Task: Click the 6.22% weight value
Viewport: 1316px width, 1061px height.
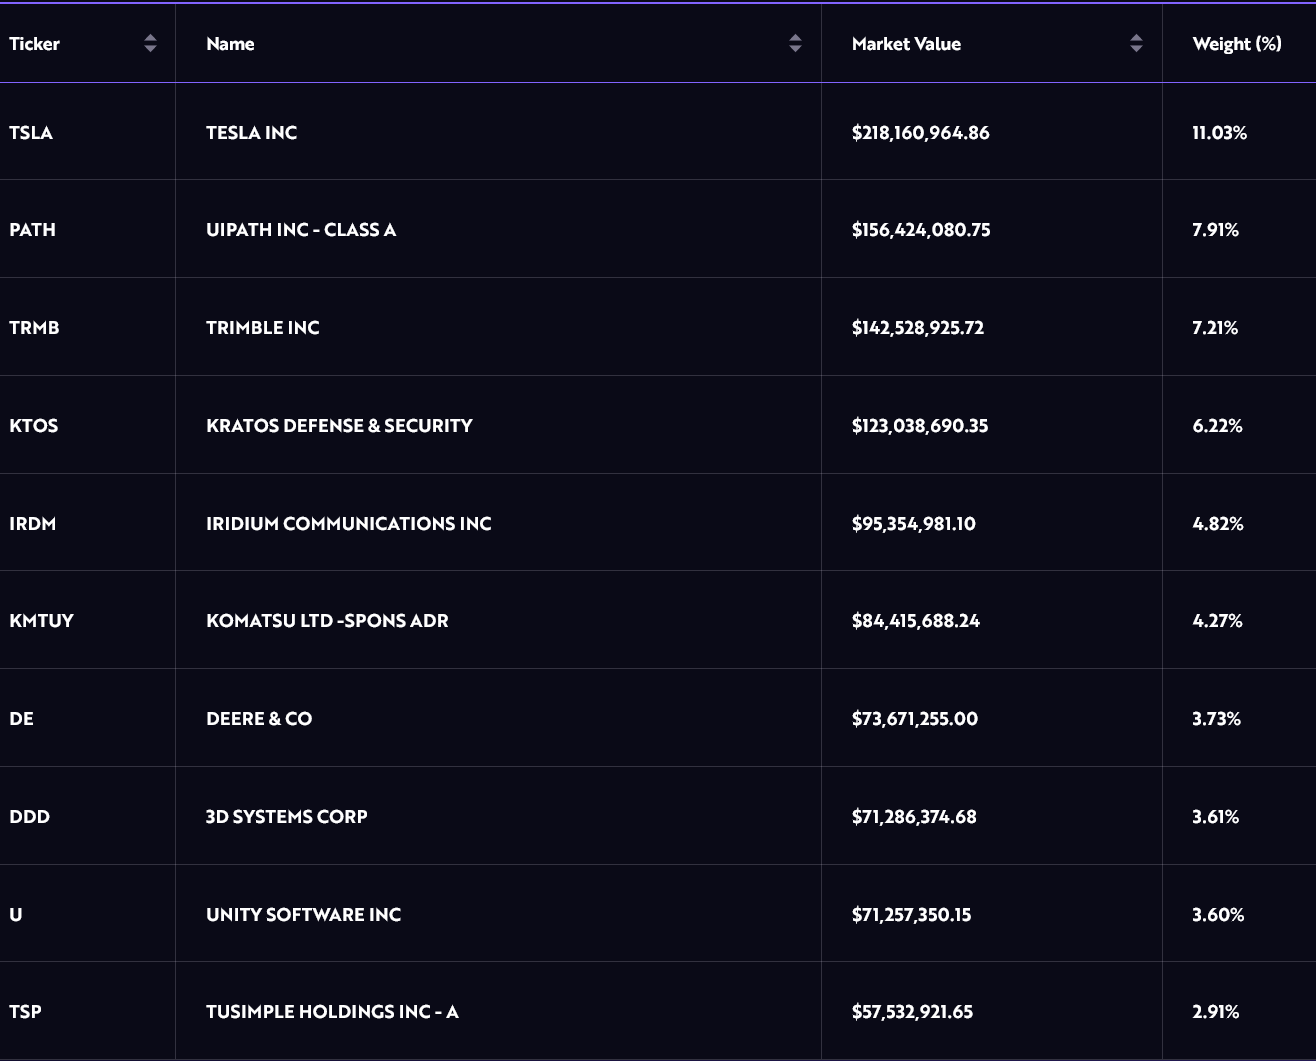Action: click(x=1218, y=426)
